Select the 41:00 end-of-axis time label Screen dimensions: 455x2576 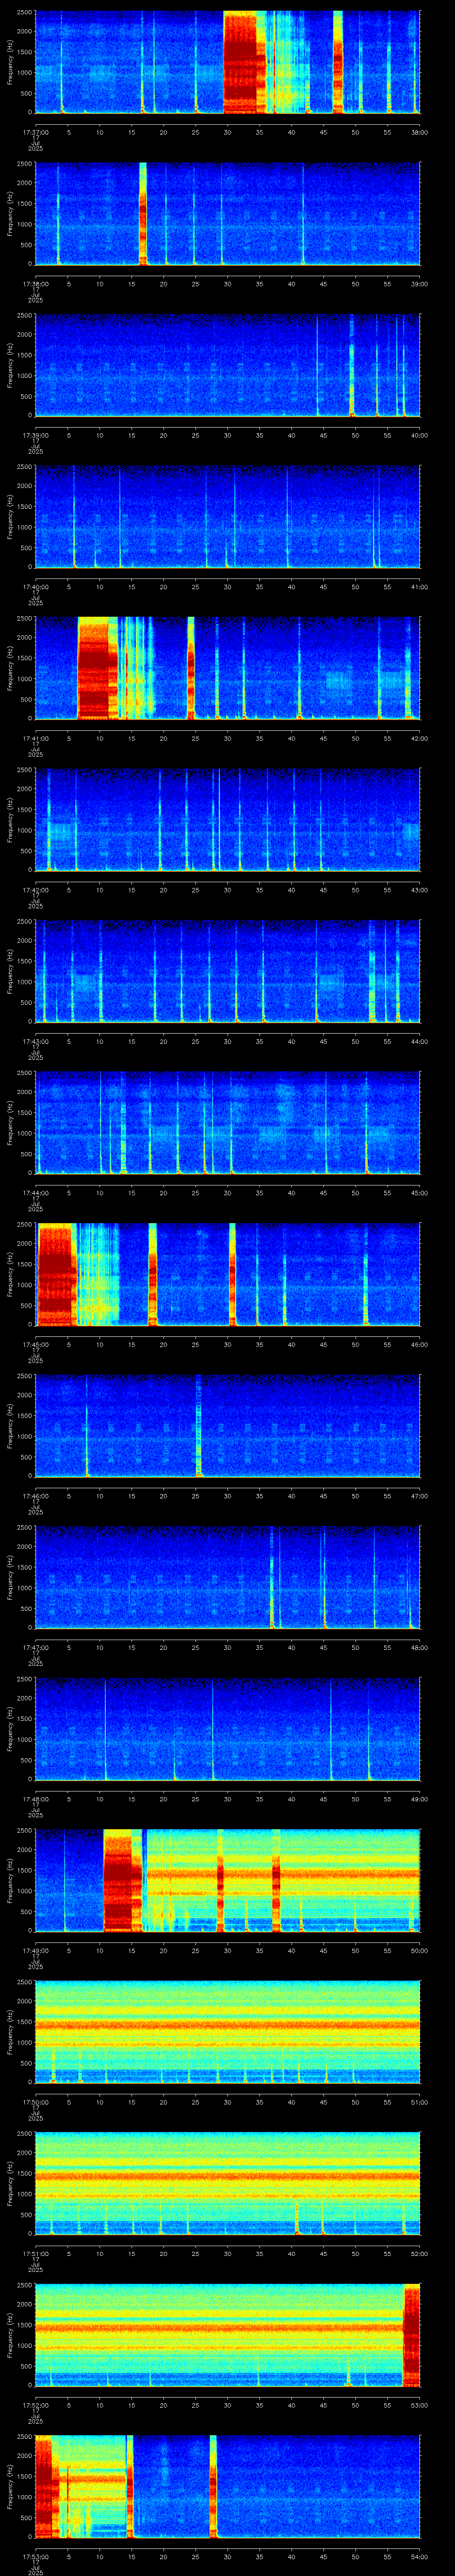click(419, 587)
